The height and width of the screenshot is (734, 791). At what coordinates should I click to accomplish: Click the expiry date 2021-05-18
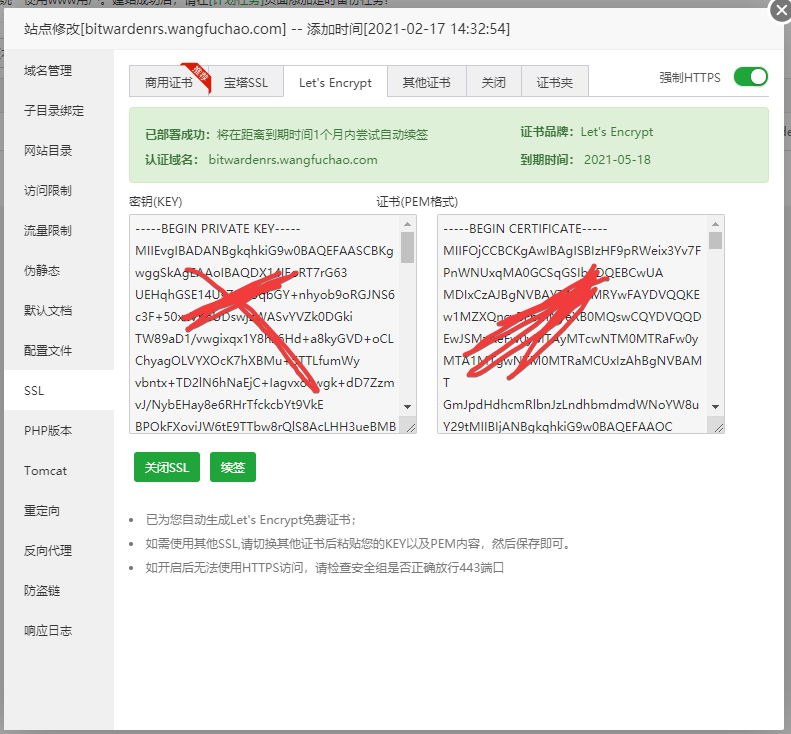617,160
